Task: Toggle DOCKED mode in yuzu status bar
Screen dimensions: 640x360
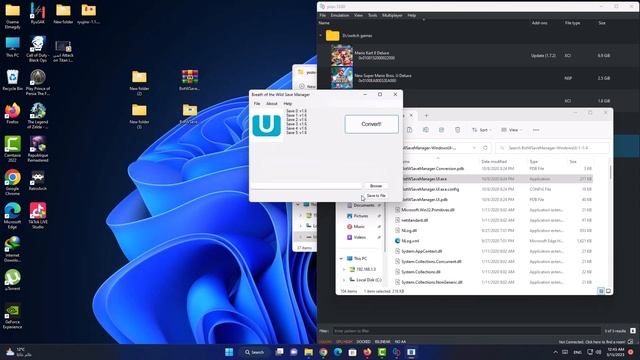Action: coord(363,342)
